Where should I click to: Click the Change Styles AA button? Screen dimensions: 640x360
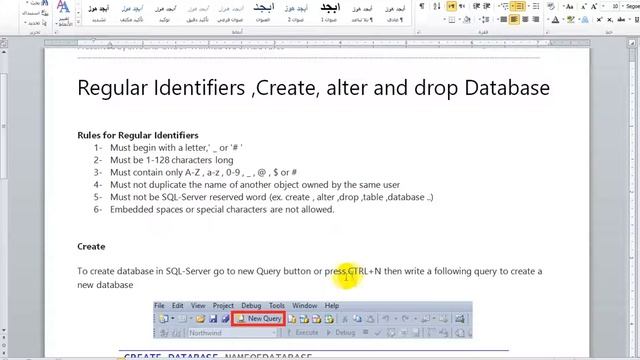click(63, 12)
